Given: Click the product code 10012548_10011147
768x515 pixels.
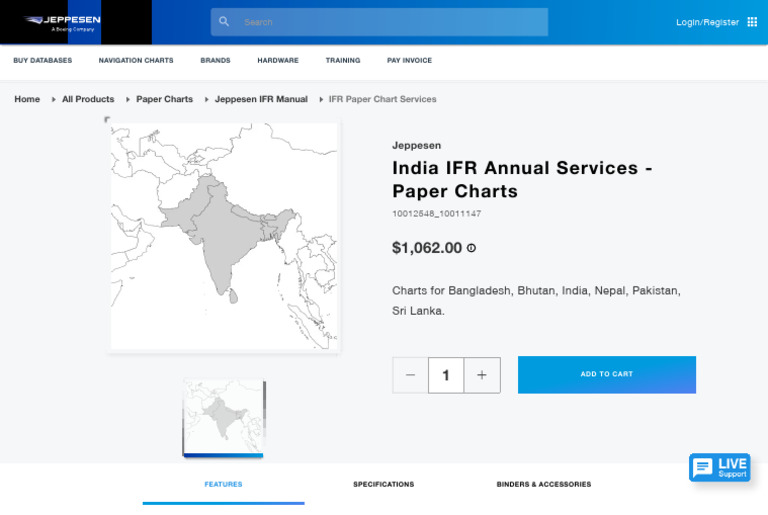Looking at the screenshot, I should [x=436, y=214].
